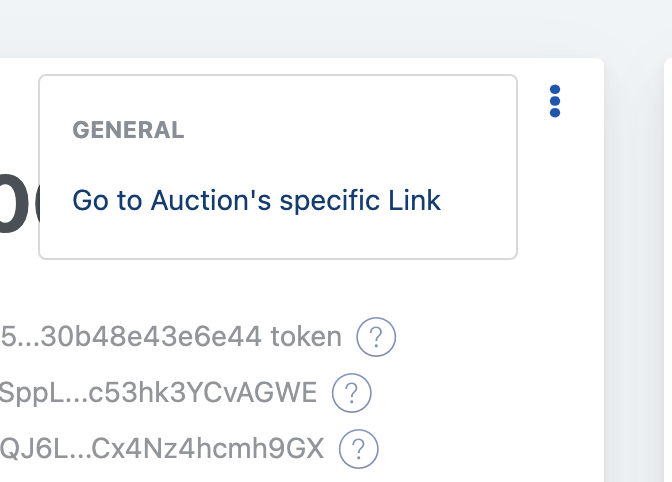Click the SppL...c53hk3YCvAGWE address text
This screenshot has height=482, width=672.
pyautogui.click(x=158, y=392)
